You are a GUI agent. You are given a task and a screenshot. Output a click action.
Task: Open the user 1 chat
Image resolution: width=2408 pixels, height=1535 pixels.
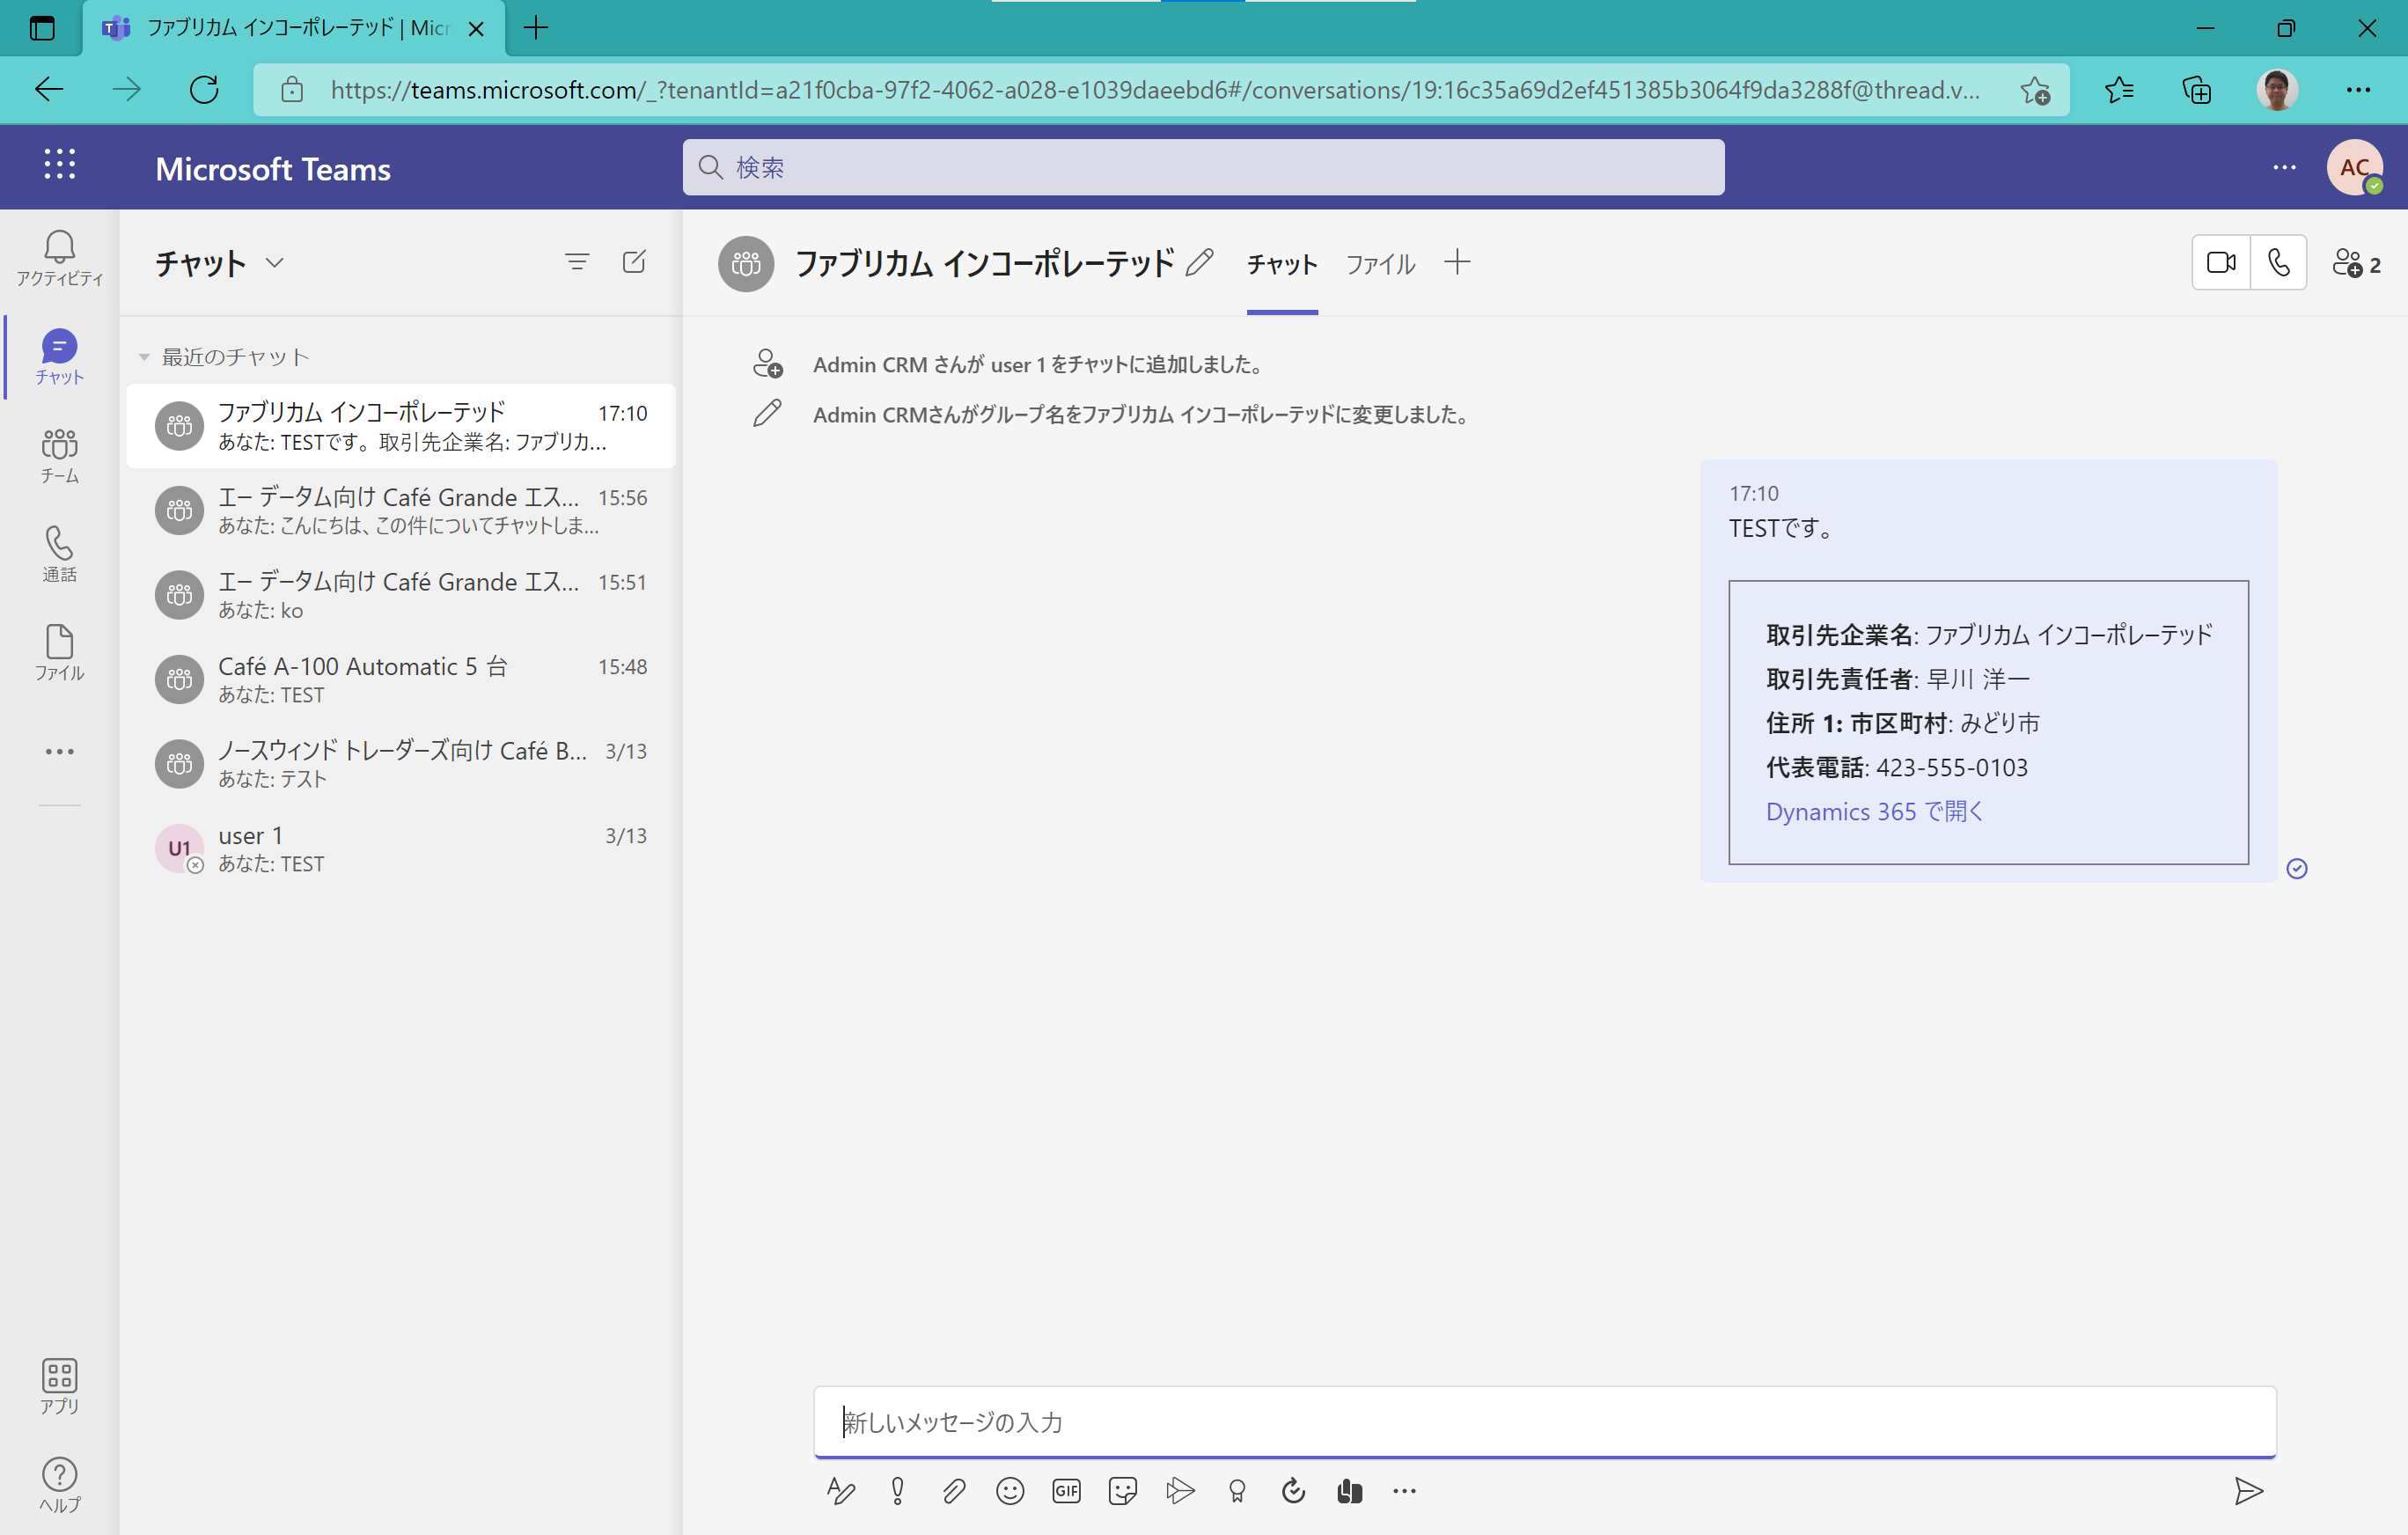coord(401,849)
